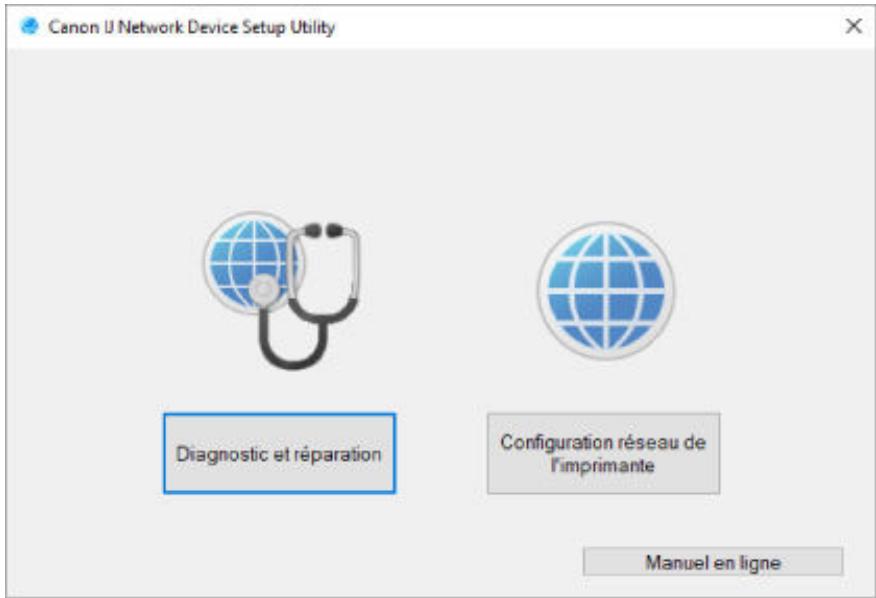Open Configuration réseau de l'imprimante

pyautogui.click(x=603, y=454)
